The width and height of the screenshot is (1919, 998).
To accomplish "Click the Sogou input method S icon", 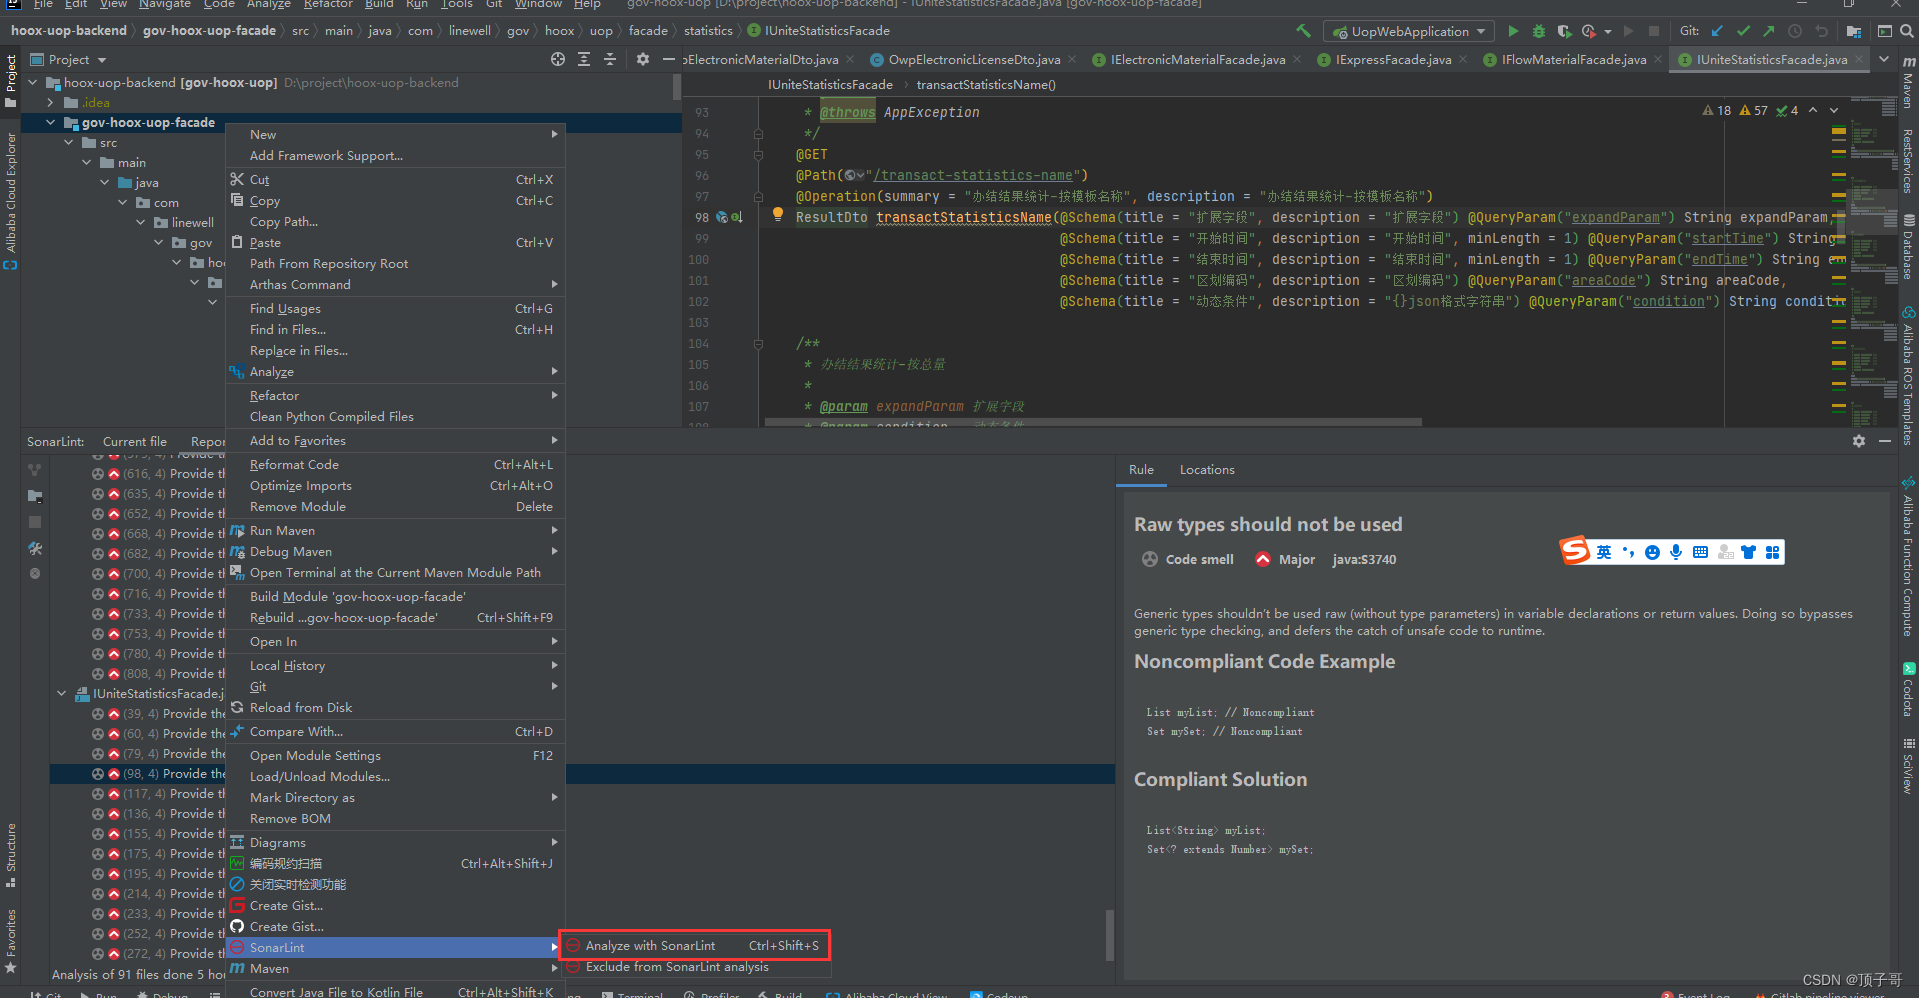I will [x=1575, y=551].
